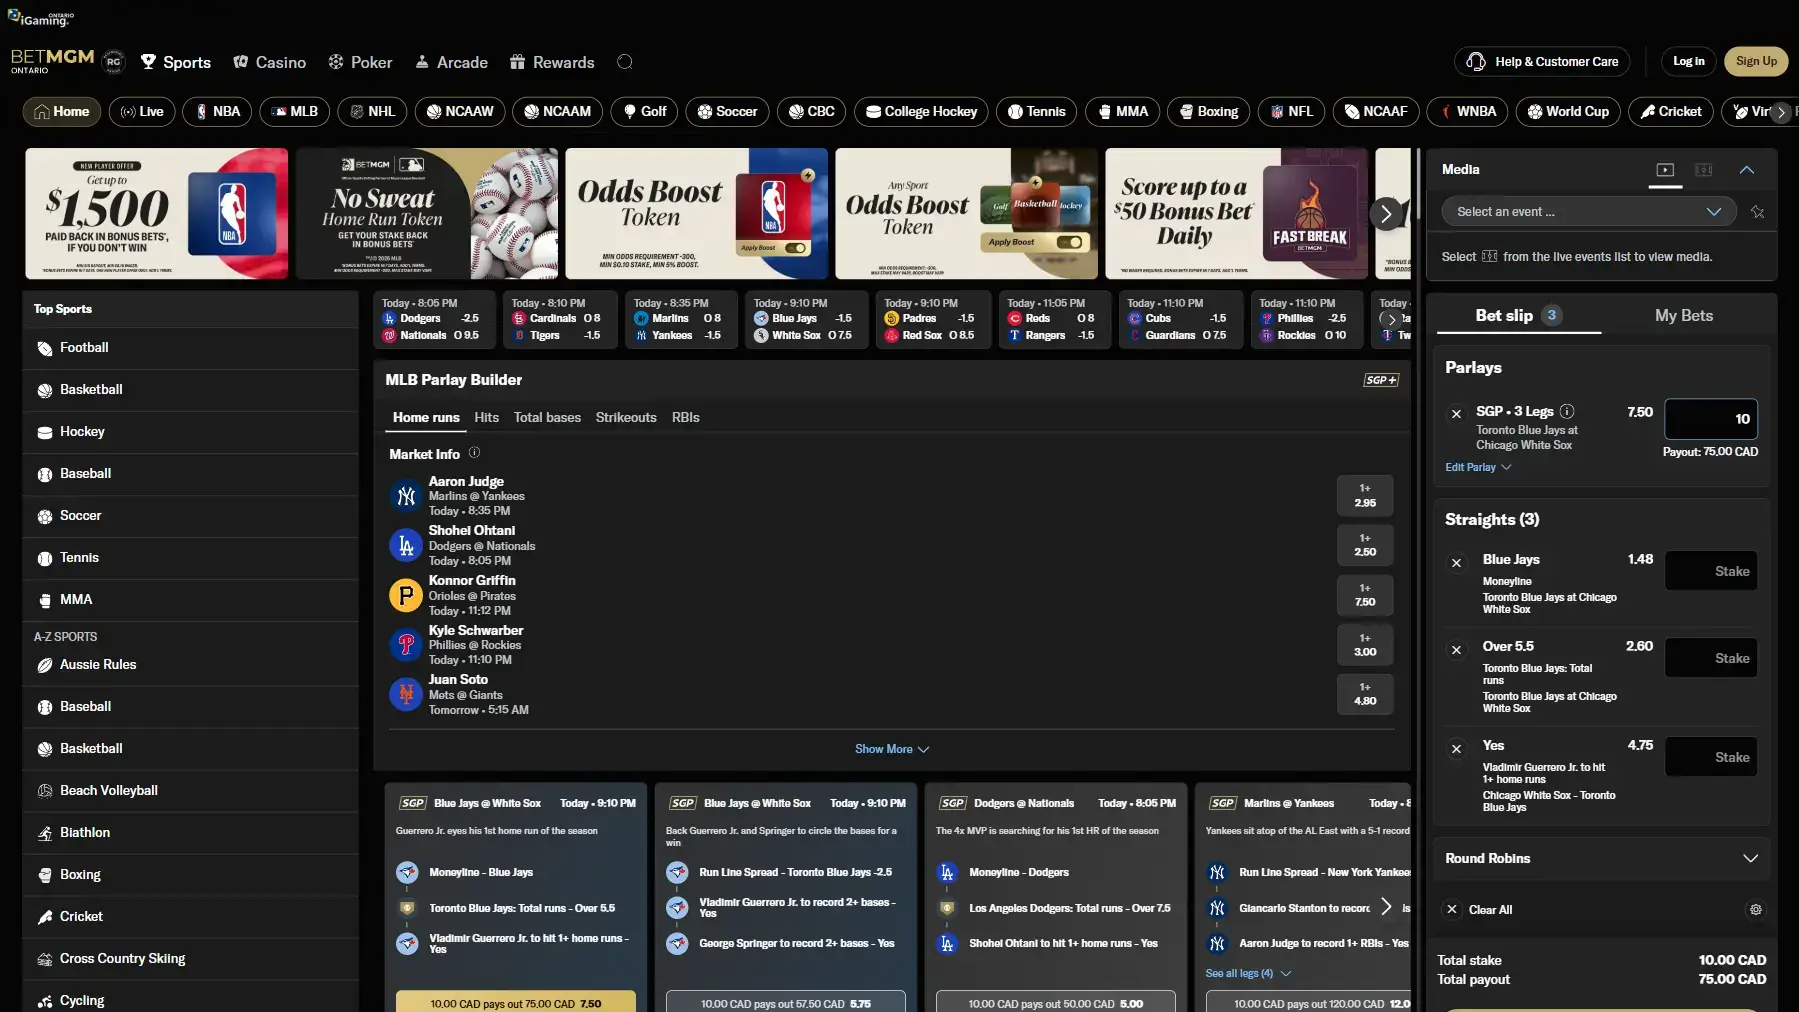The width and height of the screenshot is (1799, 1012).
Task: Advance promo banner carousel right
Action: pos(1386,213)
